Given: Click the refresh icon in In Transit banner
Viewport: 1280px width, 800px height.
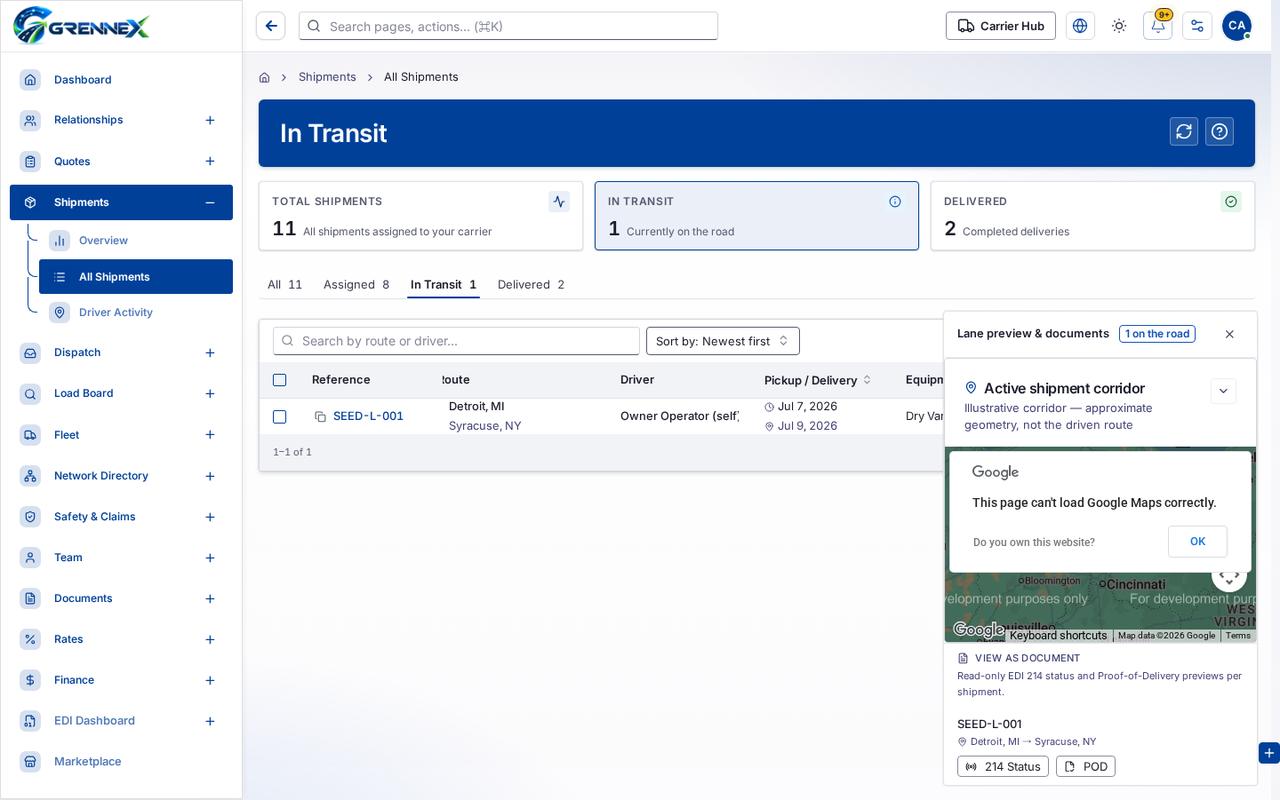Looking at the screenshot, I should click(1184, 131).
